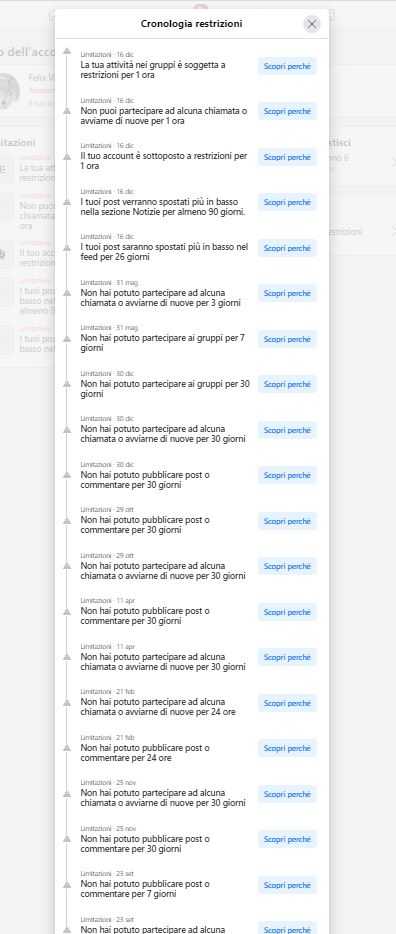Open Scopri perché for Notizie 90 giorni entry
This screenshot has height=934, width=396.
tap(287, 203)
